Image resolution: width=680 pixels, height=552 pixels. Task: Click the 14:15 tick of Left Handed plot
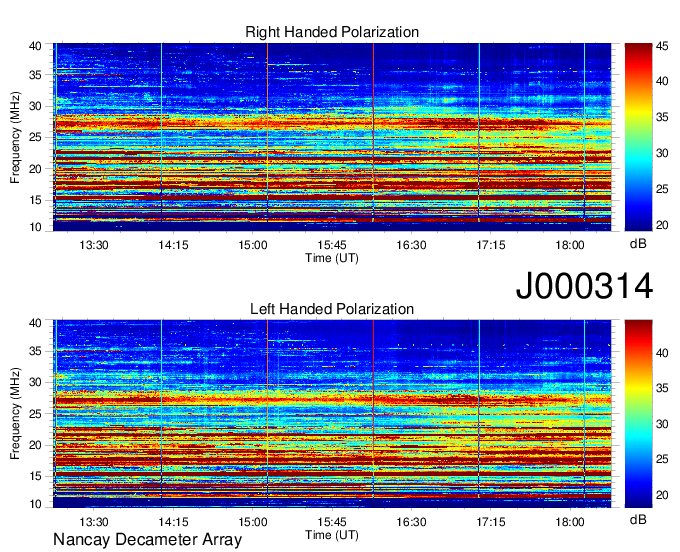(173, 522)
